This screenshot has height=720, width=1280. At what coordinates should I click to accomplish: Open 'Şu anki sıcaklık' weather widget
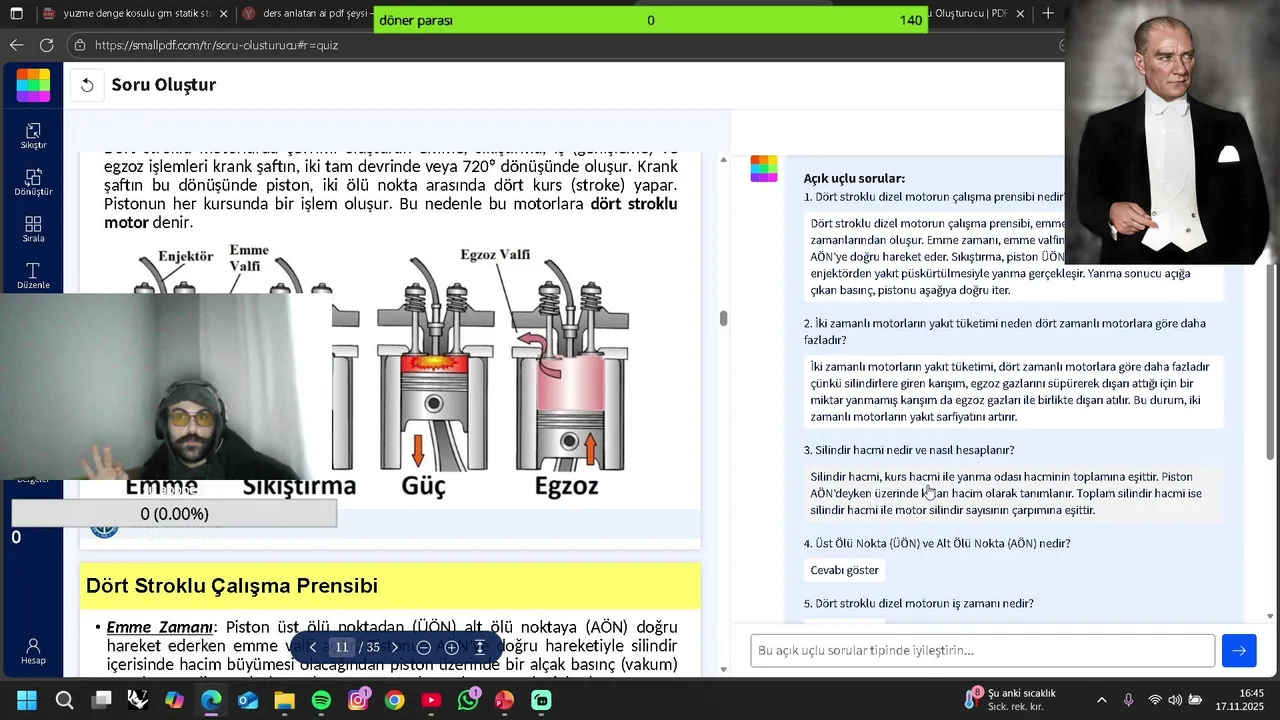click(x=1010, y=700)
